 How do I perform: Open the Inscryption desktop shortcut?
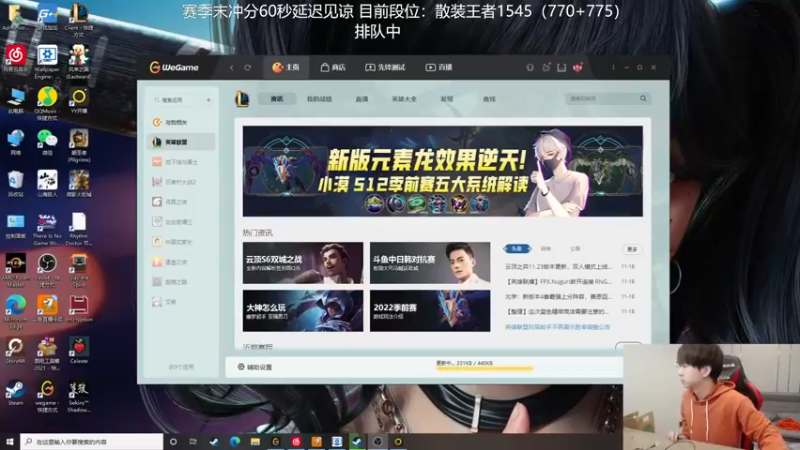pyautogui.click(x=79, y=309)
